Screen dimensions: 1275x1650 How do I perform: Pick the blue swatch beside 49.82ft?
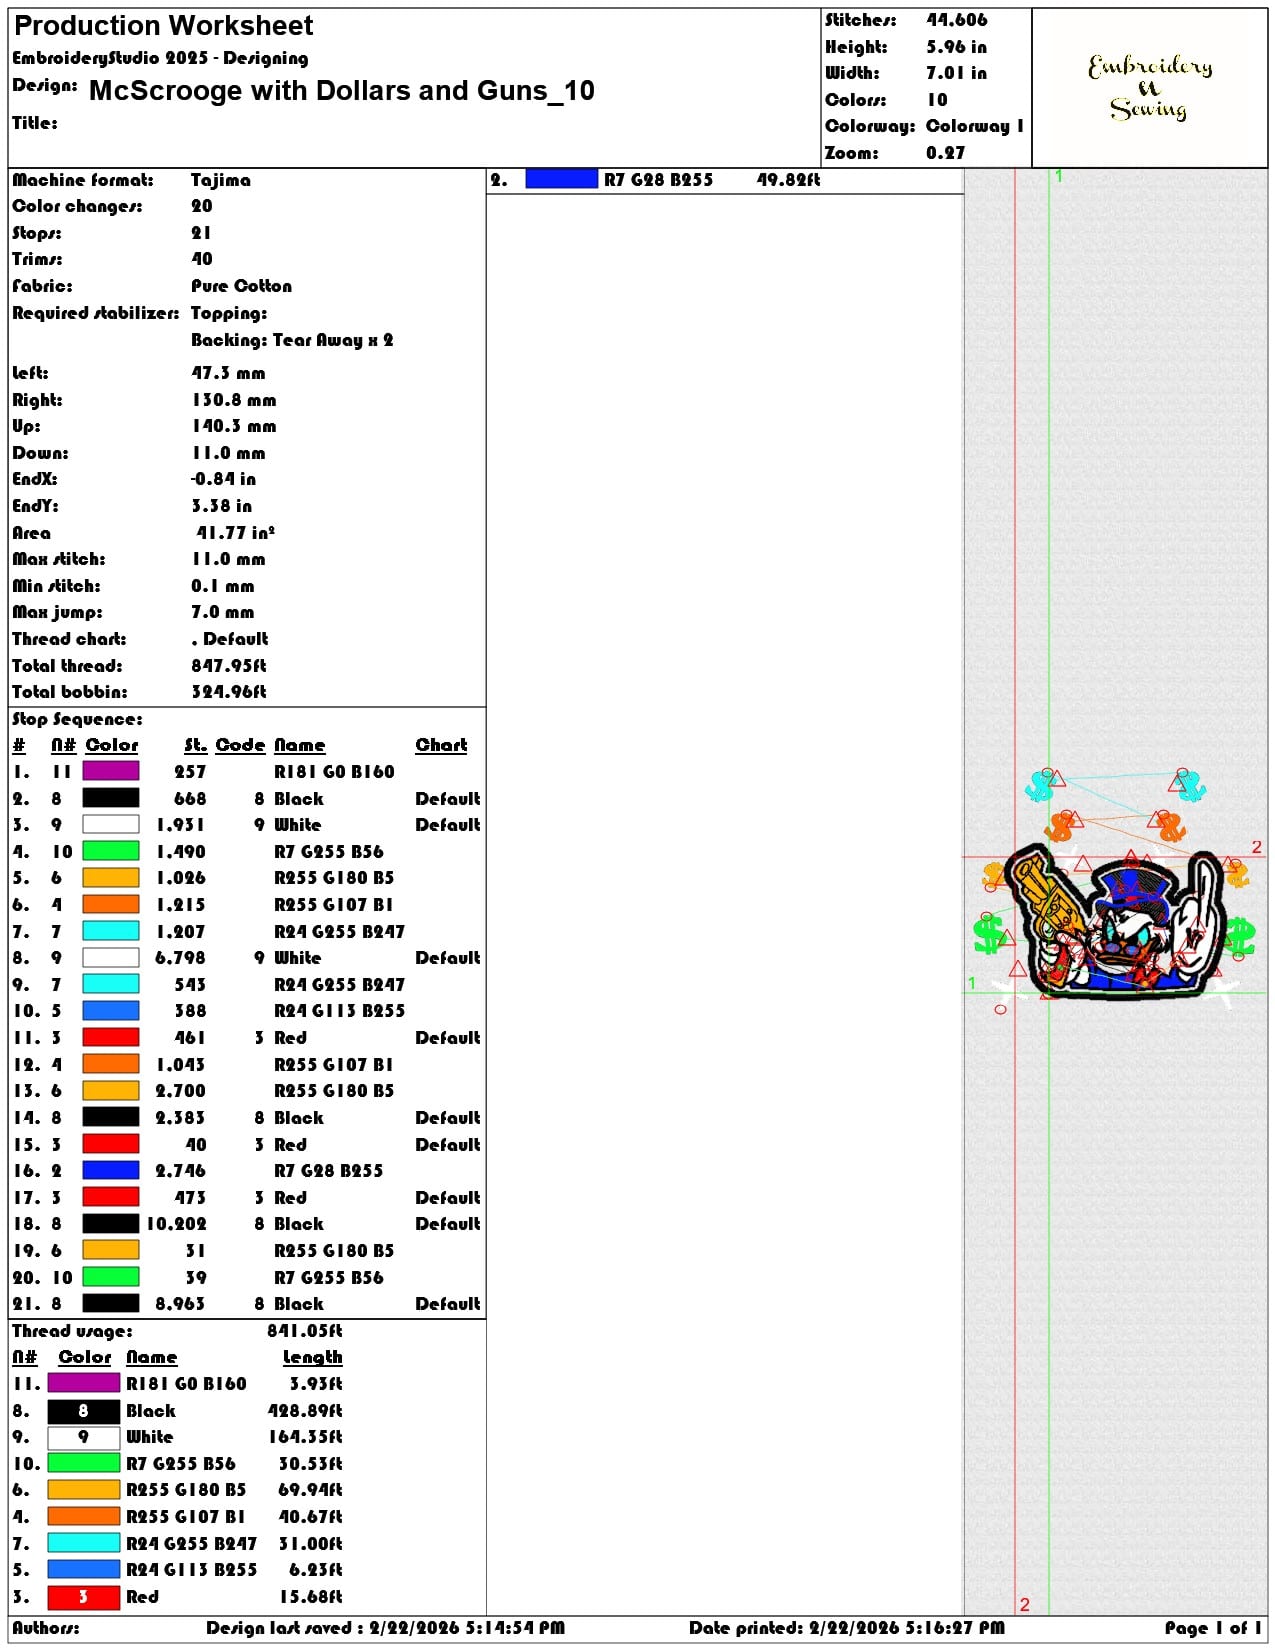point(561,179)
